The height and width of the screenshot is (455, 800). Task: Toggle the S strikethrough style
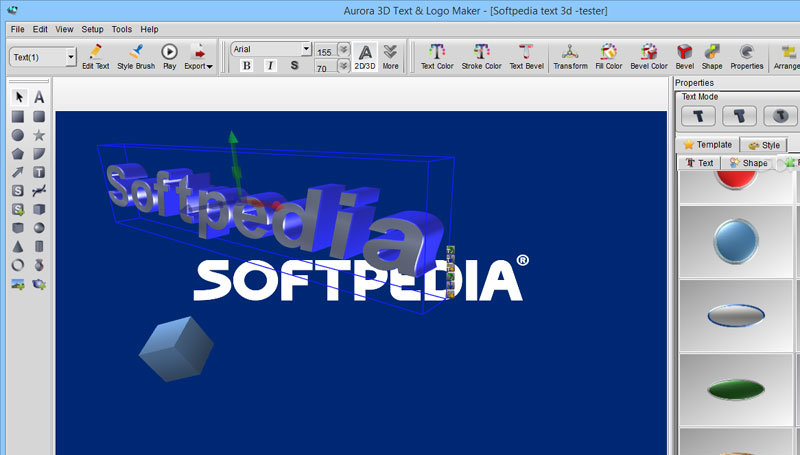tap(294, 65)
